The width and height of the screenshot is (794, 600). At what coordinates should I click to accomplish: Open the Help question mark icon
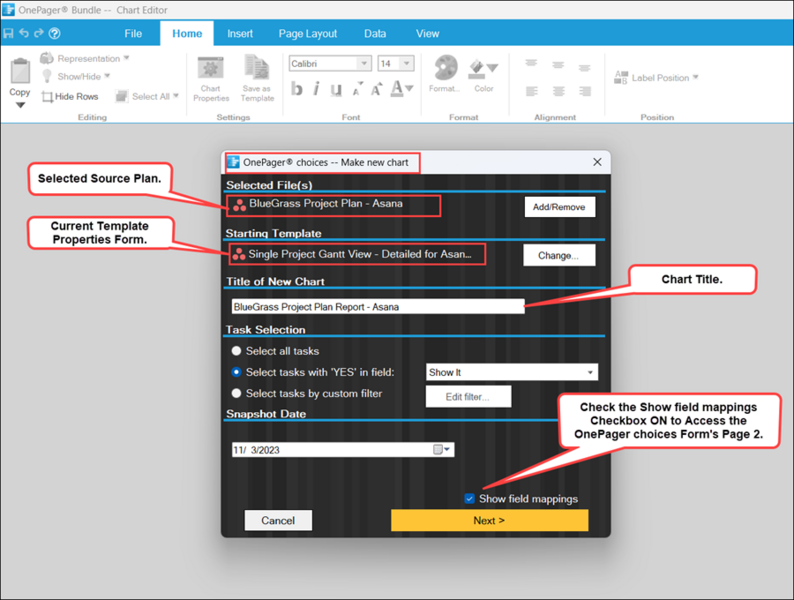[x=54, y=33]
